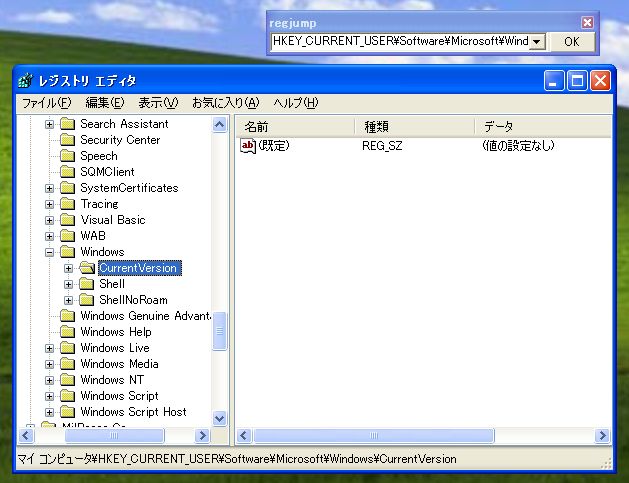Expand the Windows NT key
This screenshot has height=483, width=629.
click(49, 380)
